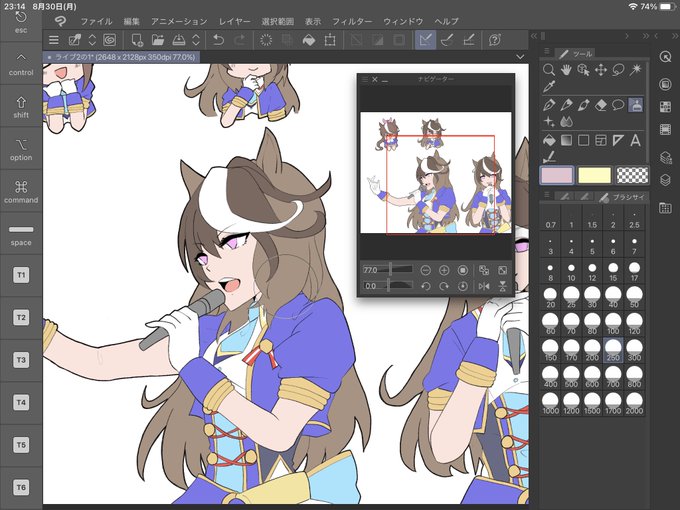Select the Text tool
This screenshot has height=510, width=680.
pyautogui.click(x=635, y=141)
